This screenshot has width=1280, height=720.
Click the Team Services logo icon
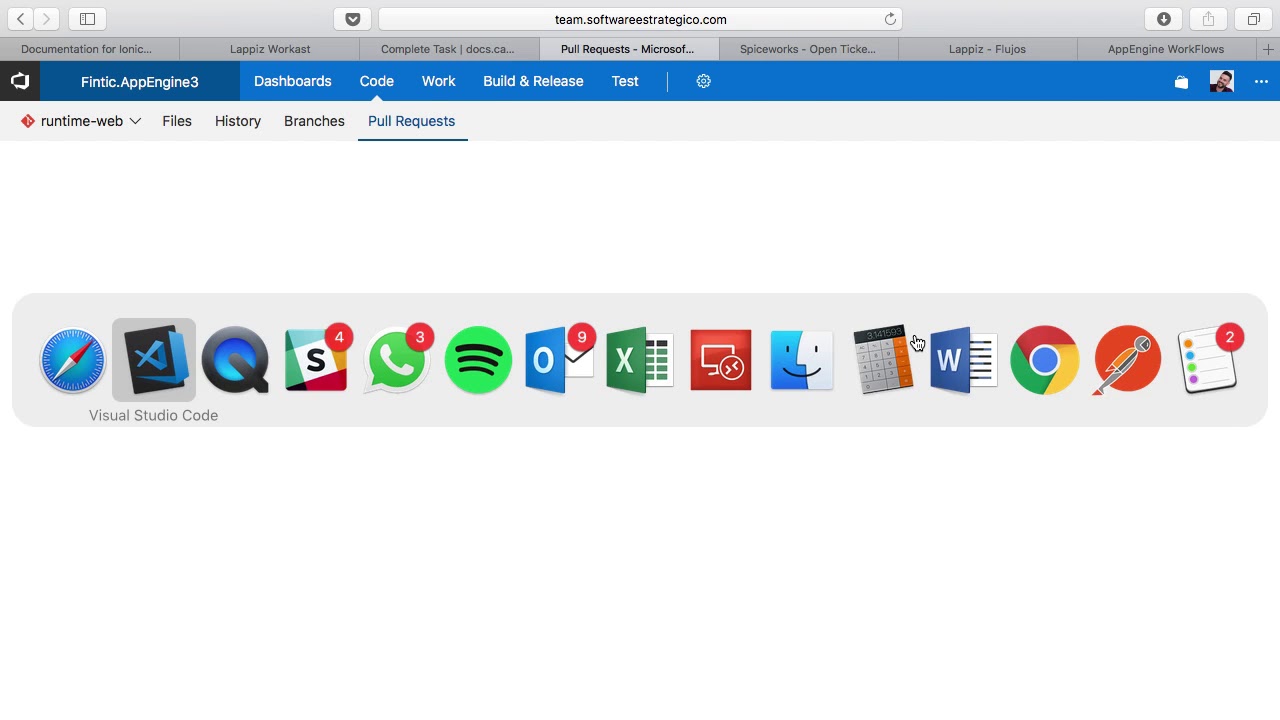tap(20, 81)
